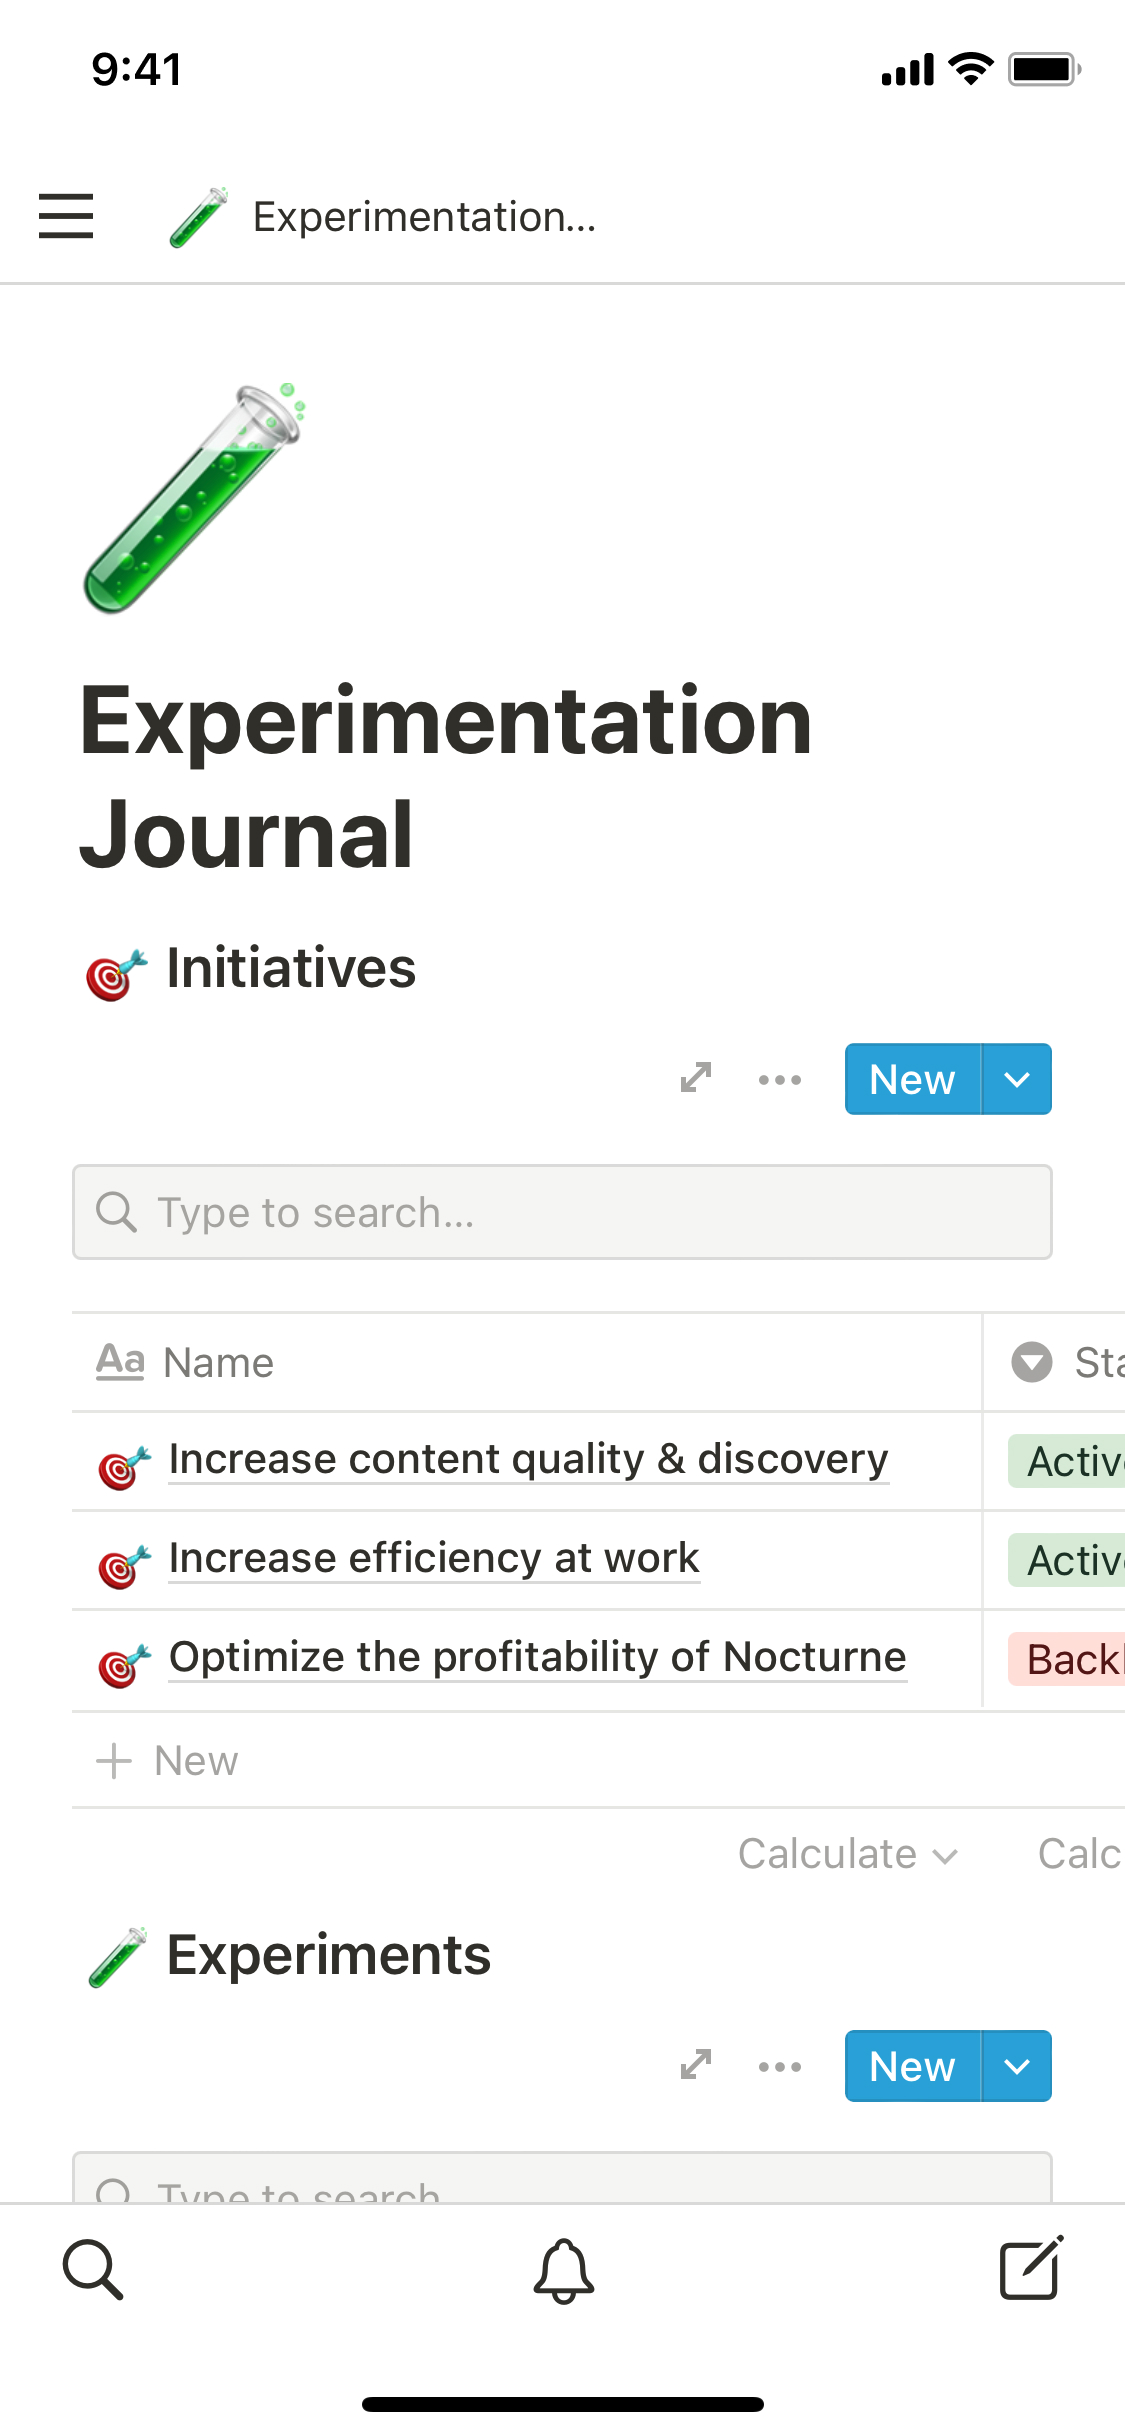Open 'Optimize the profitability of Nocturne' initiative
The width and height of the screenshot is (1125, 2436).
tap(537, 1657)
